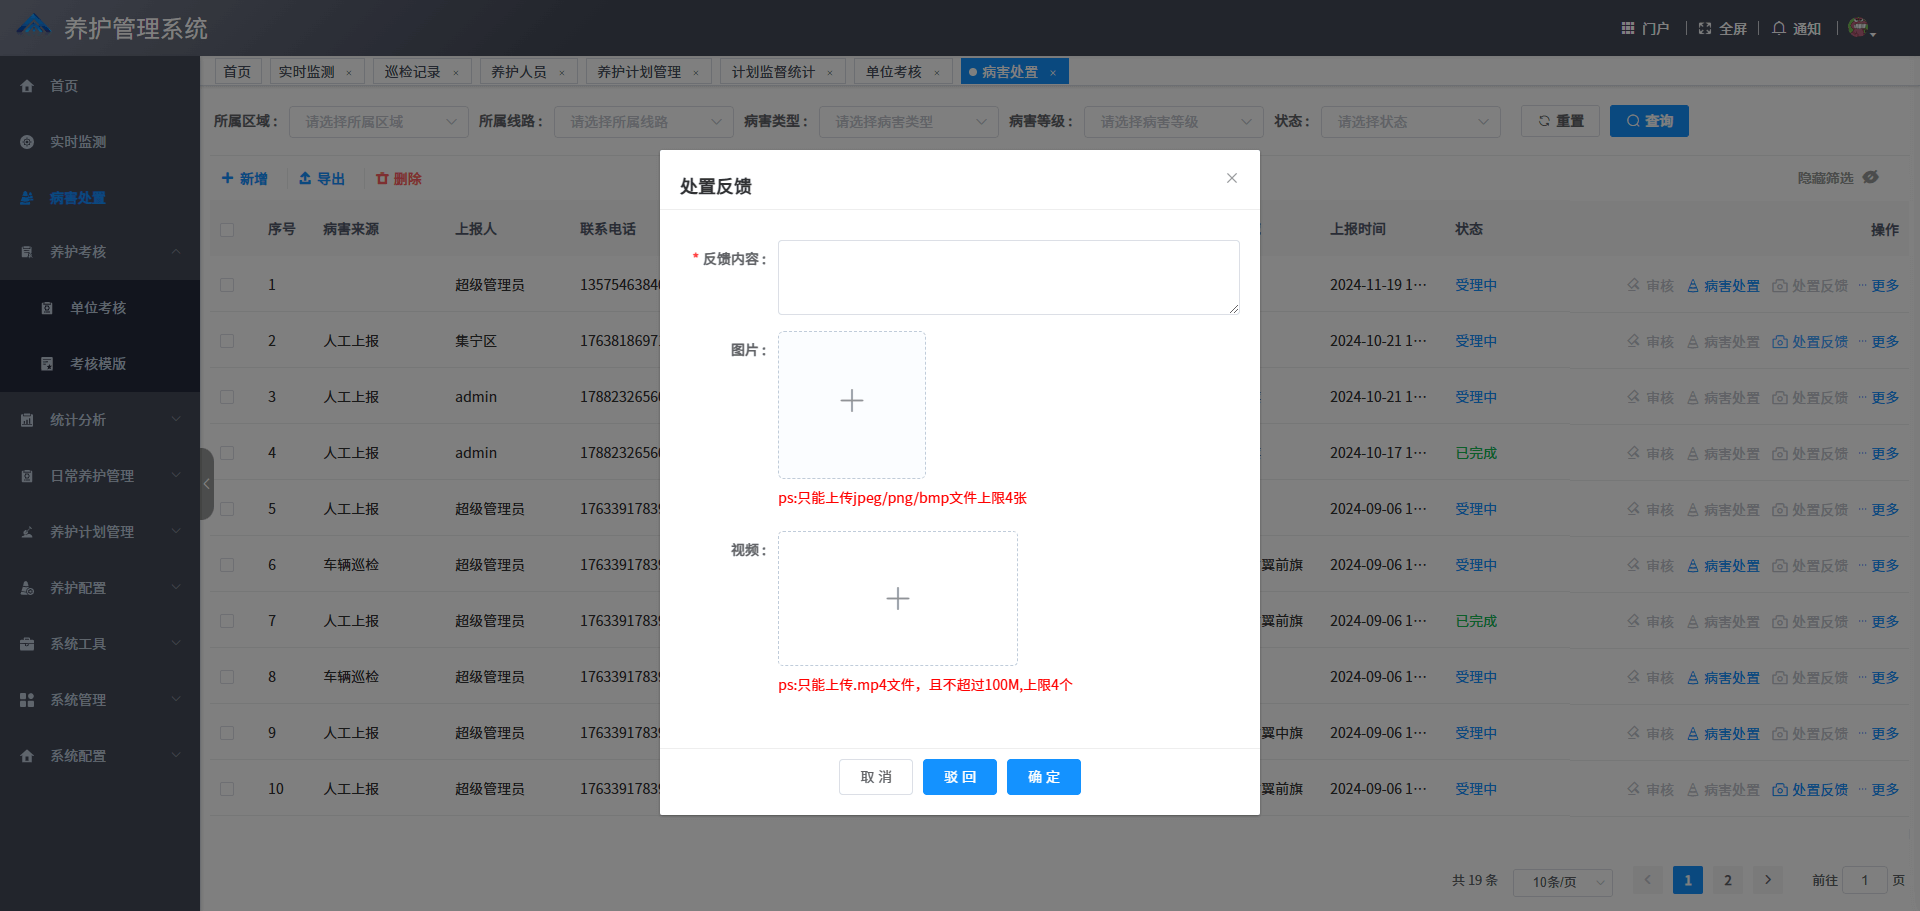Image resolution: width=1920 pixels, height=911 pixels.
Task: Switch to the 巡检记录 tab
Action: (x=413, y=71)
